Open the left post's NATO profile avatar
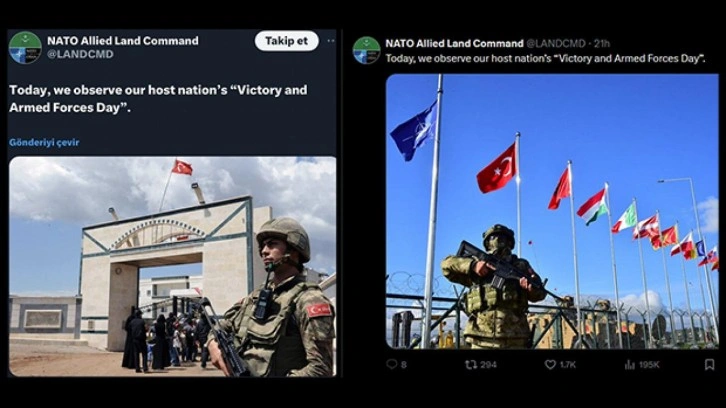Screen dimensions: 726x408 coord(25,47)
